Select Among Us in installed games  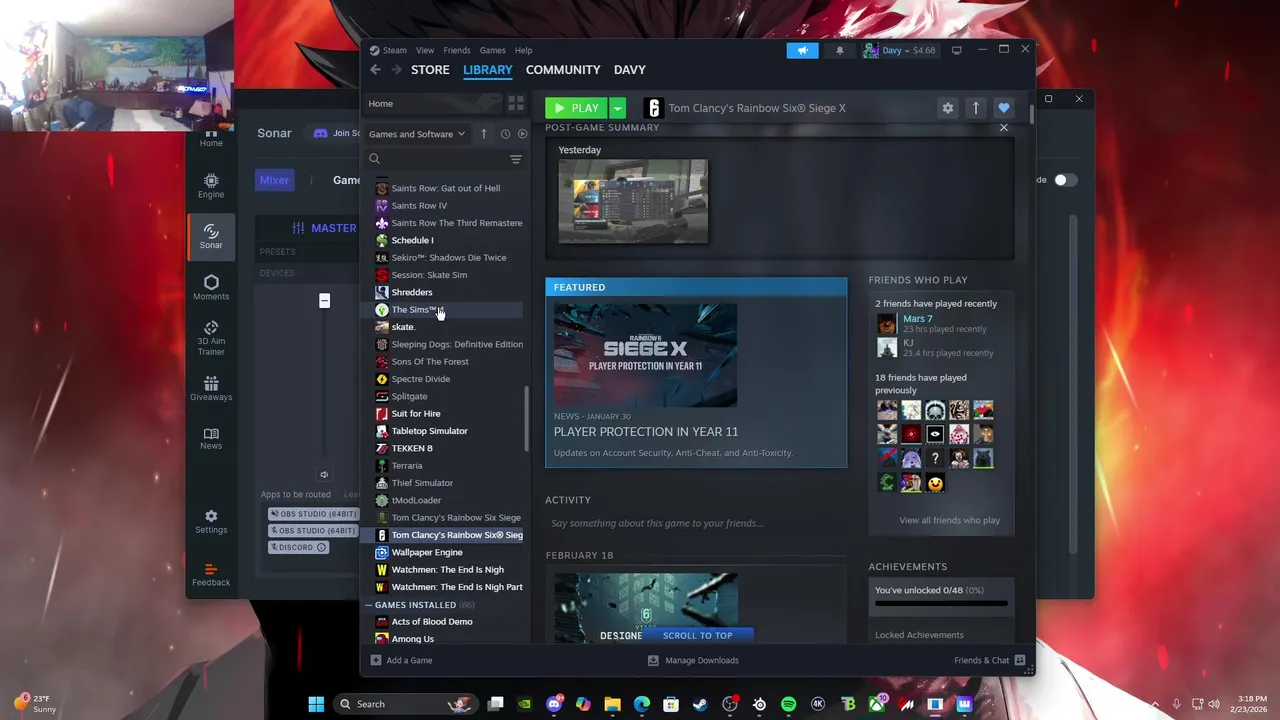coord(412,639)
